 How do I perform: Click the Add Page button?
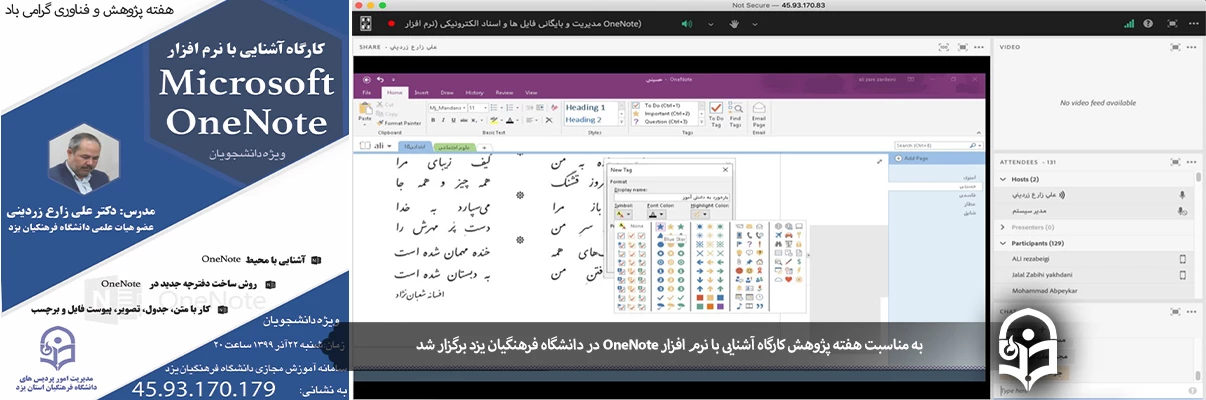[x=915, y=158]
